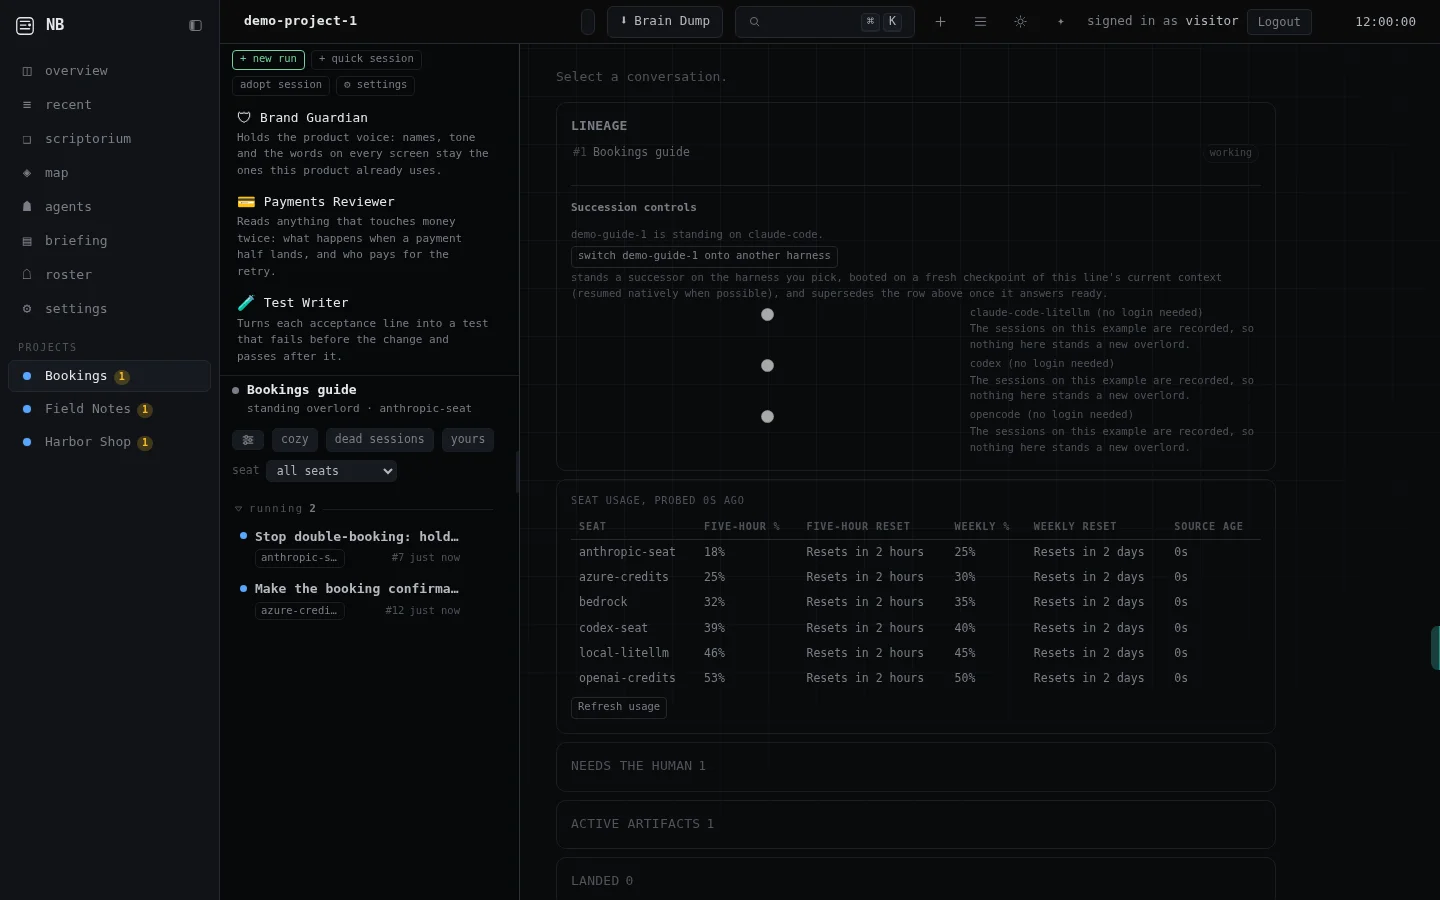The width and height of the screenshot is (1440, 900).
Task: Click the NB logo icon
Action: pyautogui.click(x=25, y=26)
